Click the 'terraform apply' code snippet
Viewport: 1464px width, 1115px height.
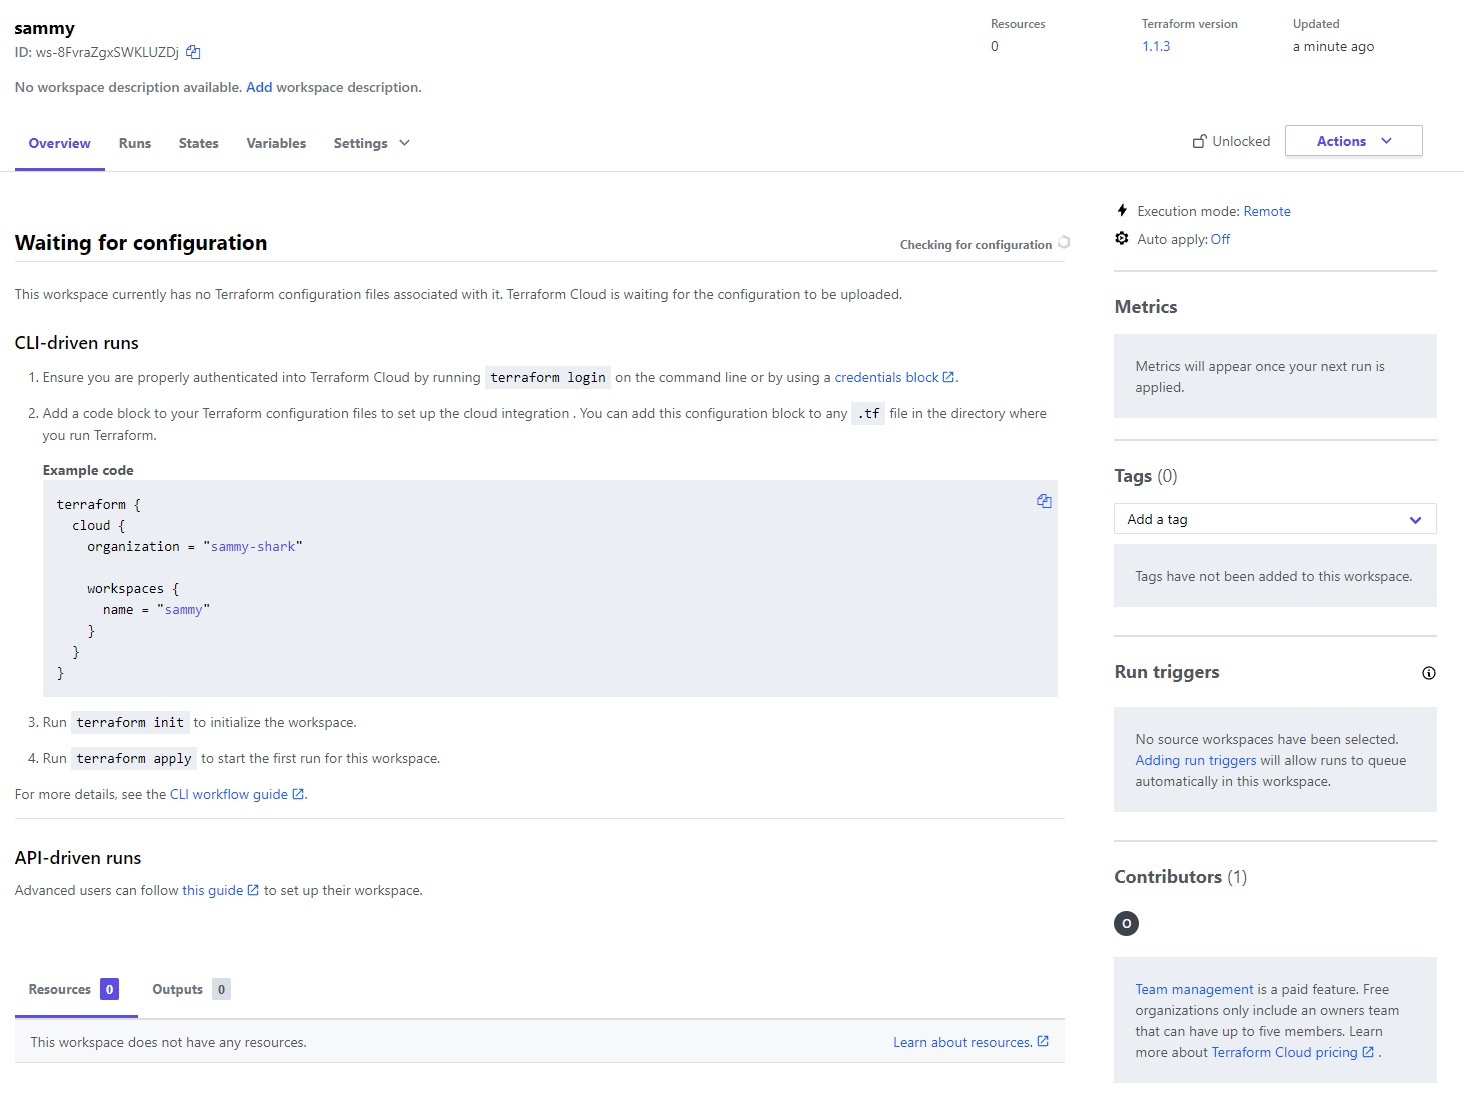tap(134, 758)
